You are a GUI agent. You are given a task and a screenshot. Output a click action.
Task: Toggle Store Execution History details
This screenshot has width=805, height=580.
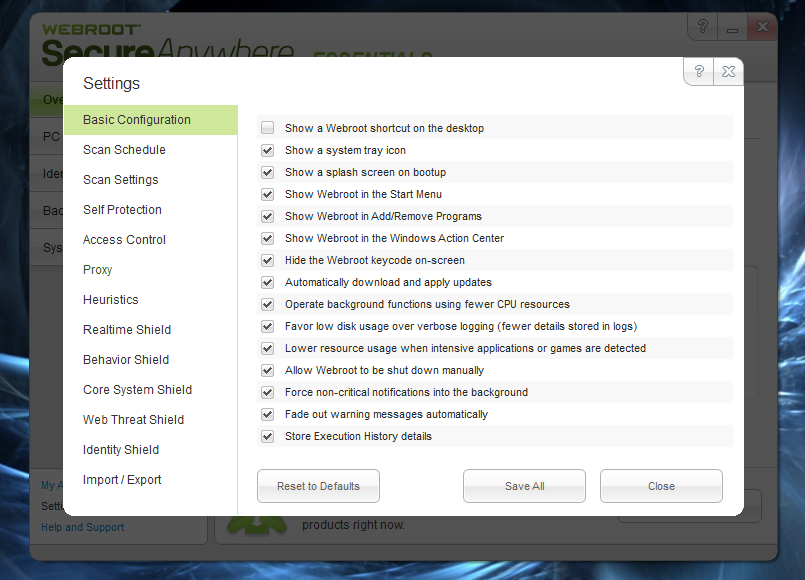(x=267, y=436)
